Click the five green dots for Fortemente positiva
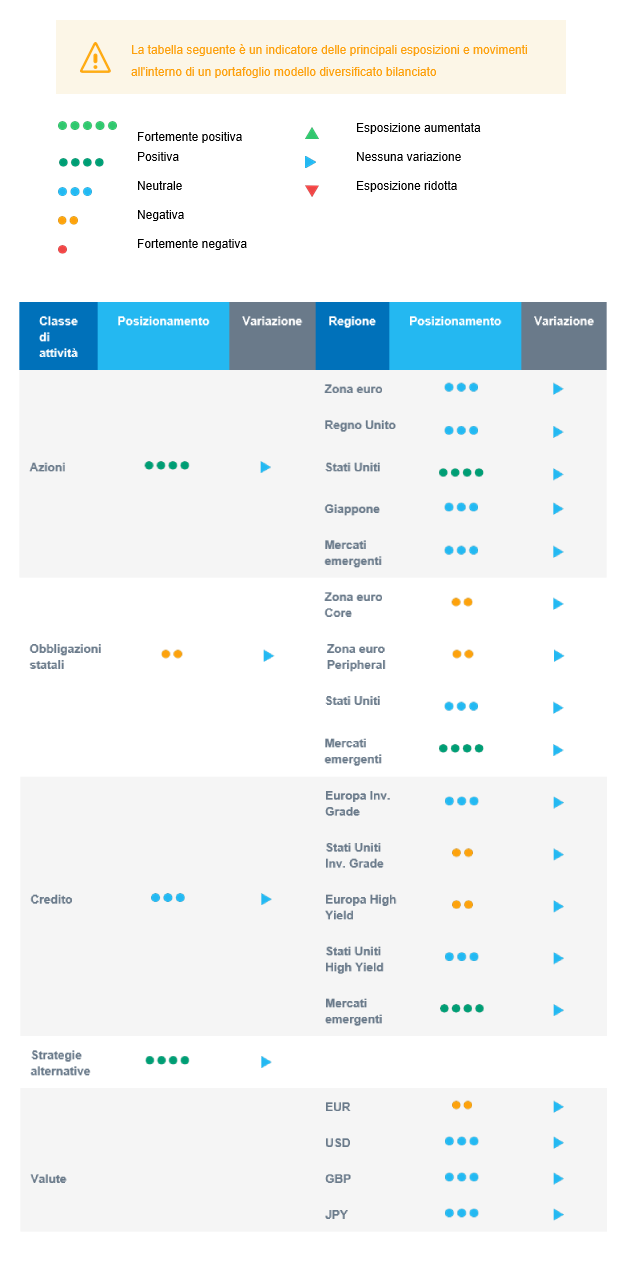The image size is (636, 1285). 88,126
